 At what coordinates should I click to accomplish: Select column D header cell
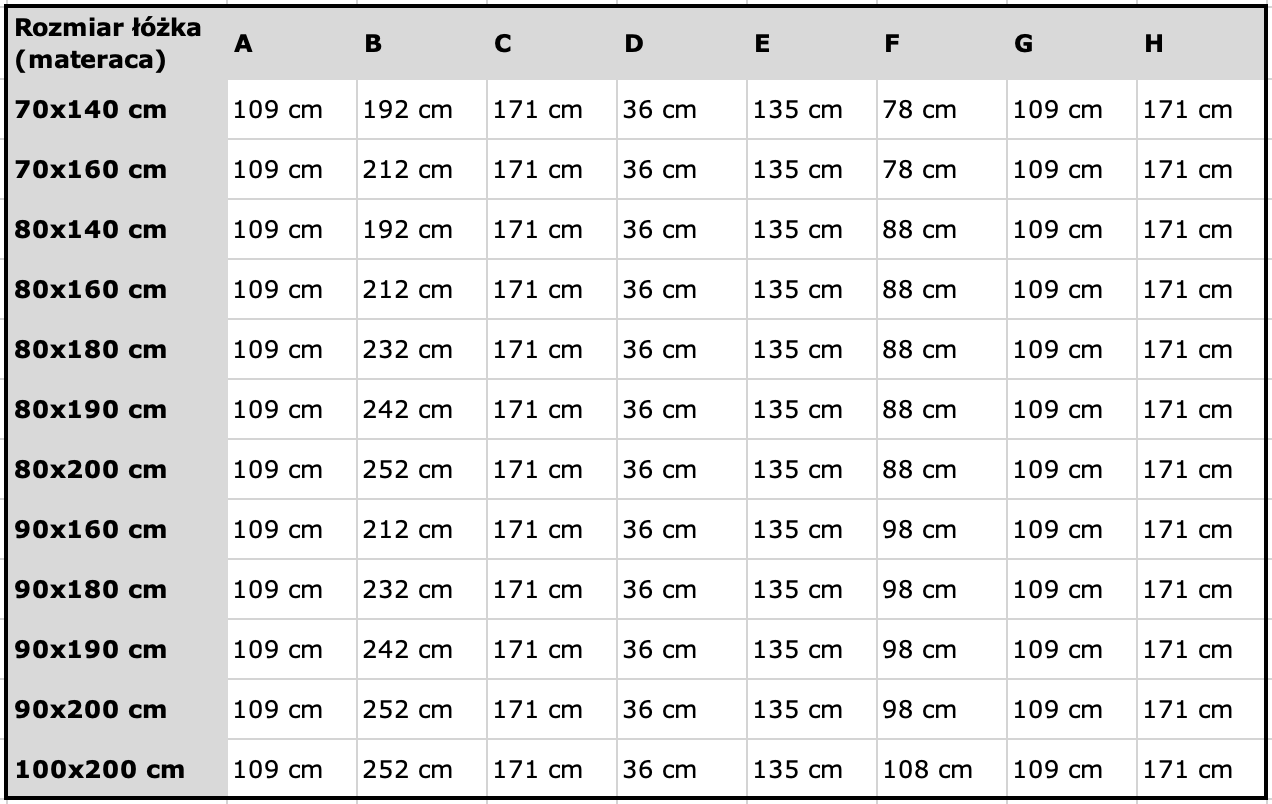(682, 44)
